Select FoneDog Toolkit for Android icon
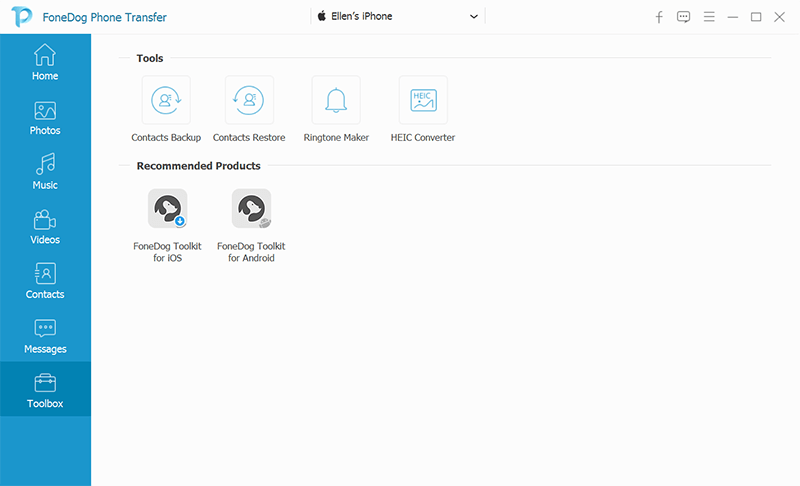The image size is (800, 486). [251, 209]
